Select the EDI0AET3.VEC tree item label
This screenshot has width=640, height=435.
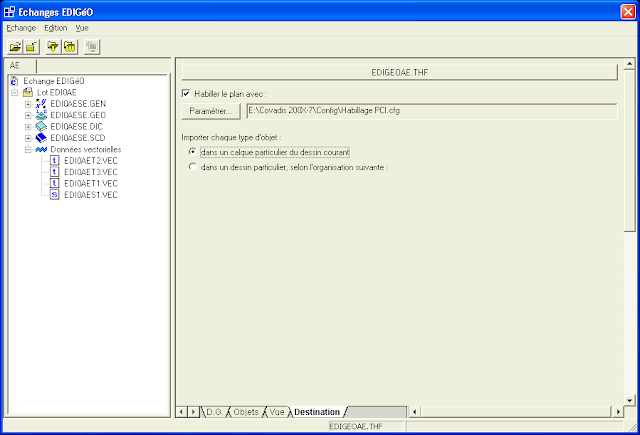(91, 172)
